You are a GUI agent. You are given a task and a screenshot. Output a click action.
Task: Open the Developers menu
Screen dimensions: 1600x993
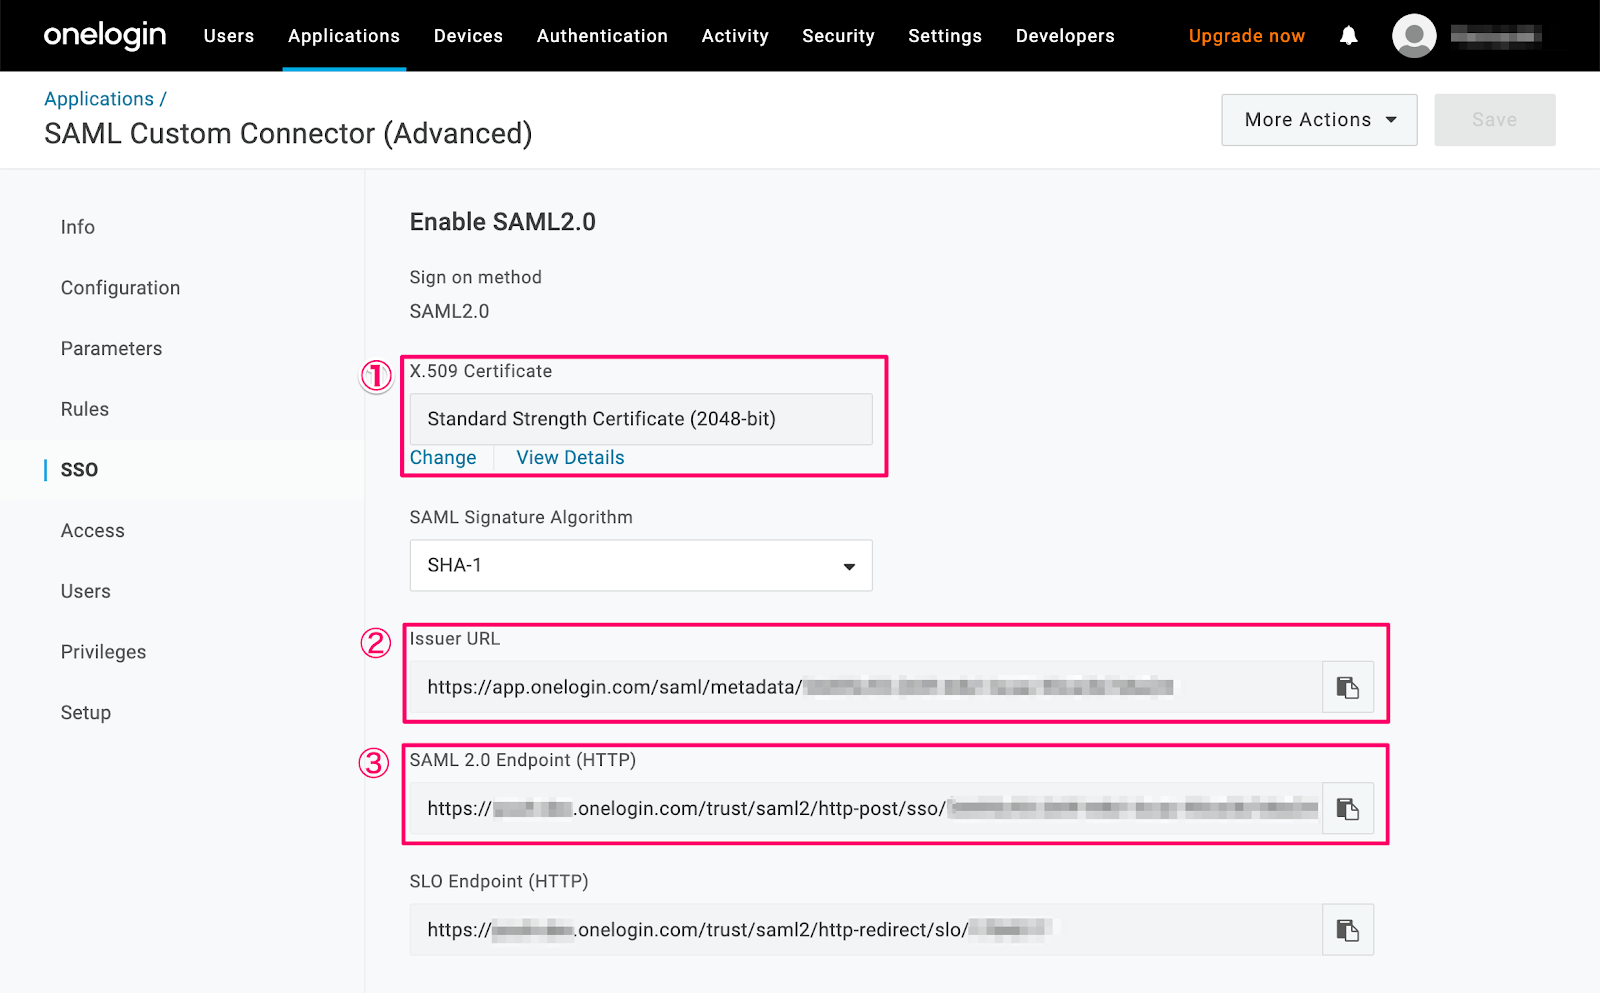(1065, 36)
